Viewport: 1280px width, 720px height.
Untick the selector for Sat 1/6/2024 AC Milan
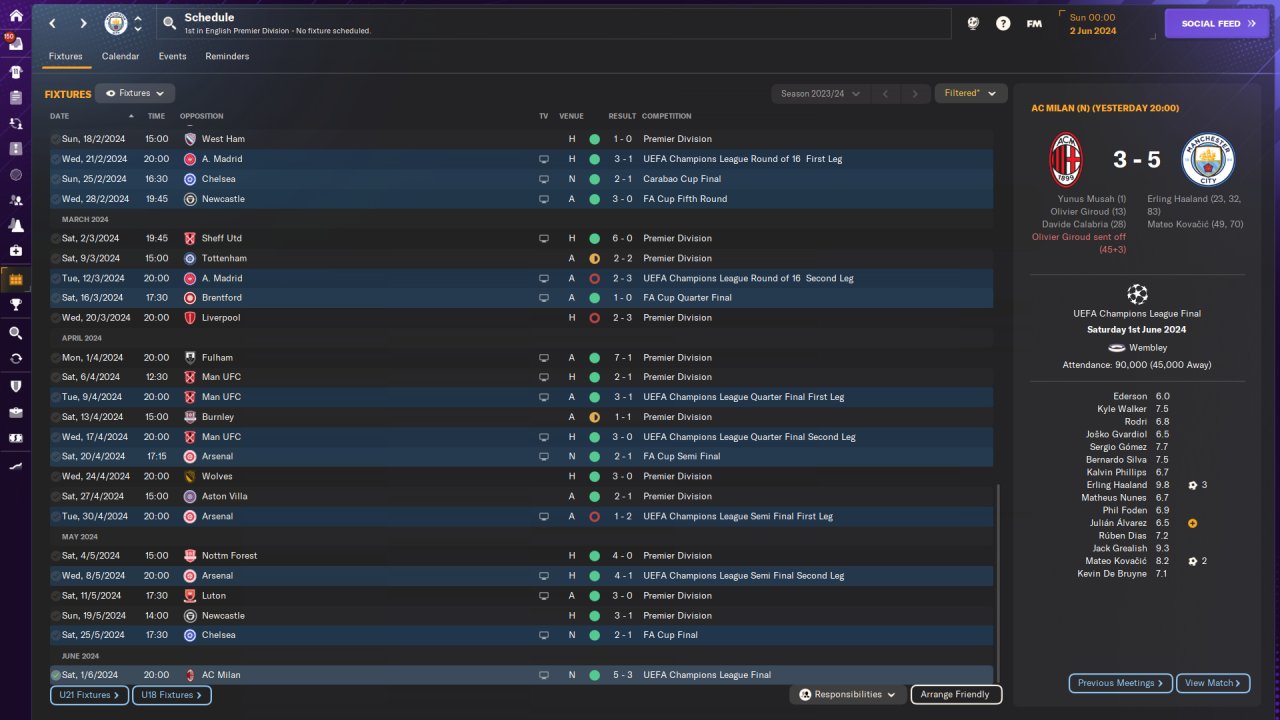pyautogui.click(x=55, y=675)
